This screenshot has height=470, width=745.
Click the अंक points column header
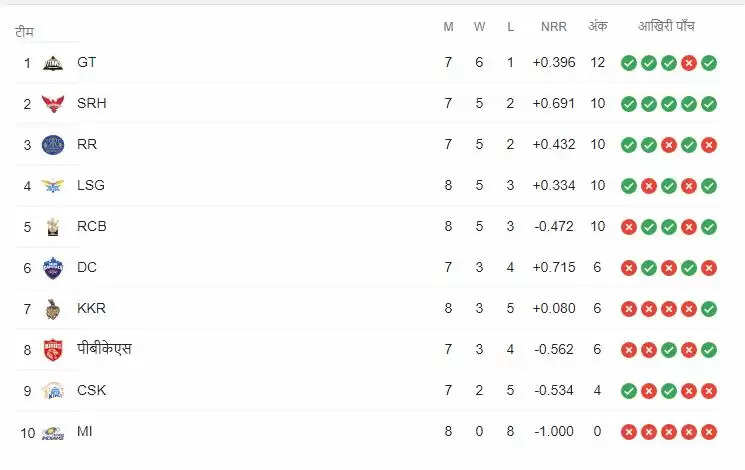pos(598,26)
